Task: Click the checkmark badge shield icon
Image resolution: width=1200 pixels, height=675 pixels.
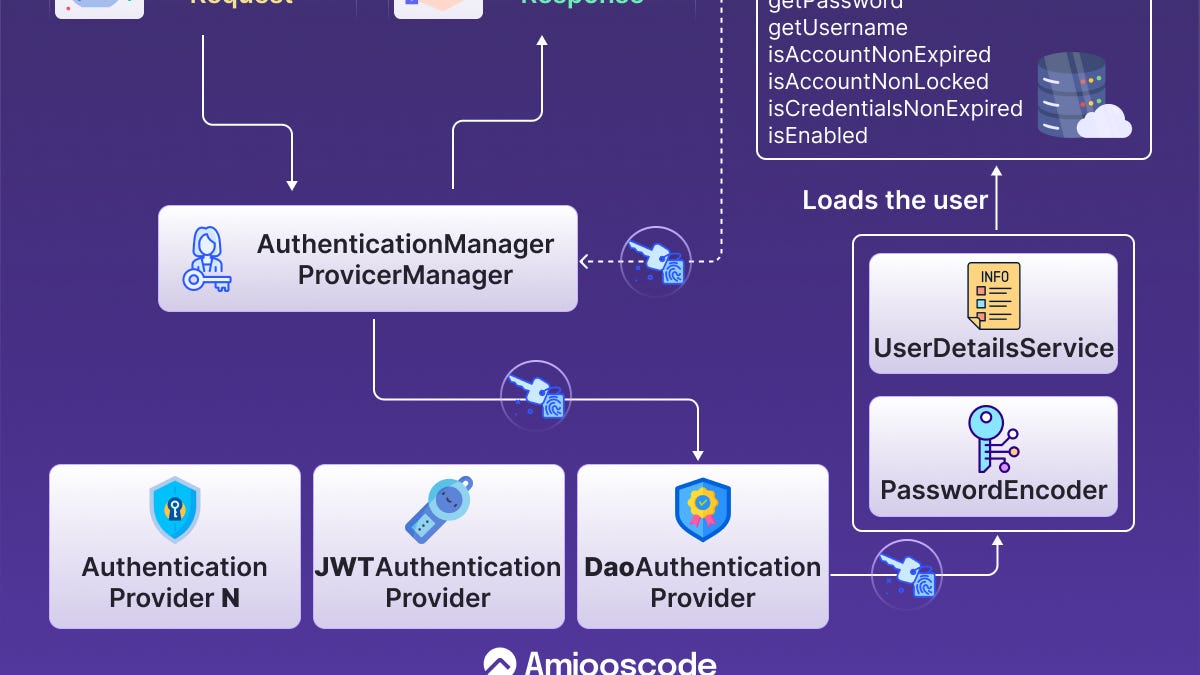Action: 703,510
